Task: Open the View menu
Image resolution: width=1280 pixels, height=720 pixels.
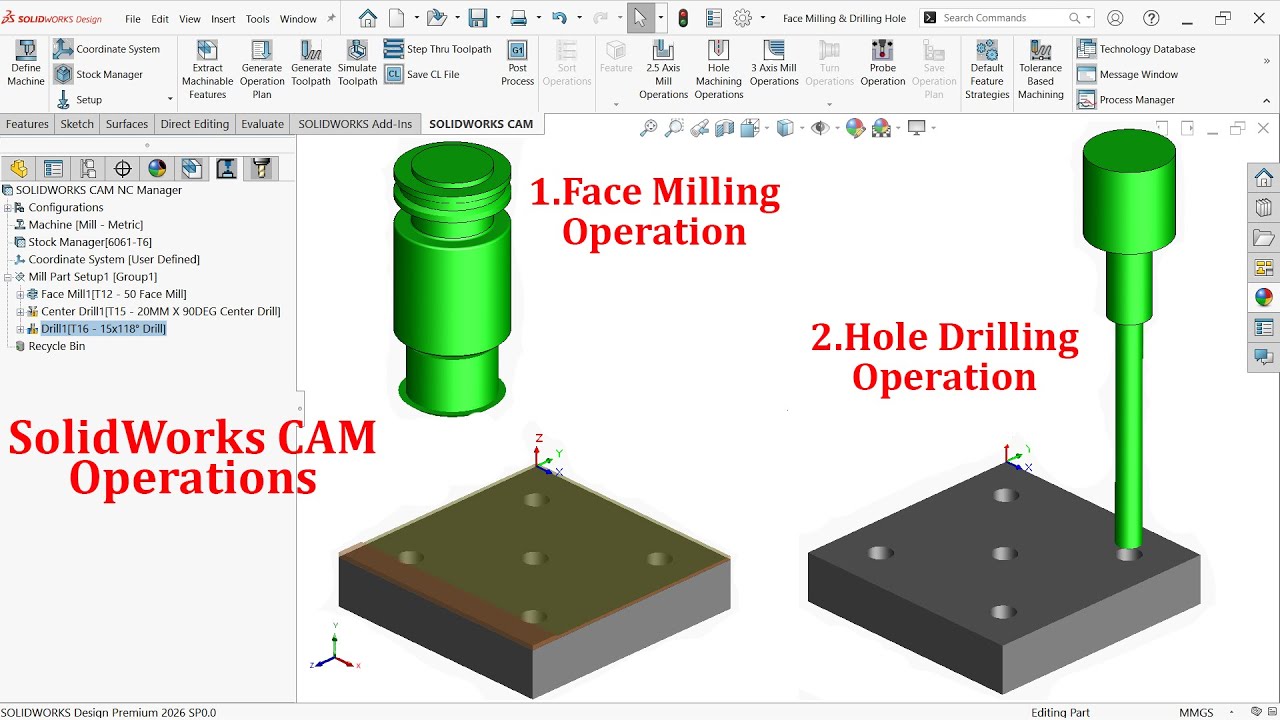Action: coord(190,19)
